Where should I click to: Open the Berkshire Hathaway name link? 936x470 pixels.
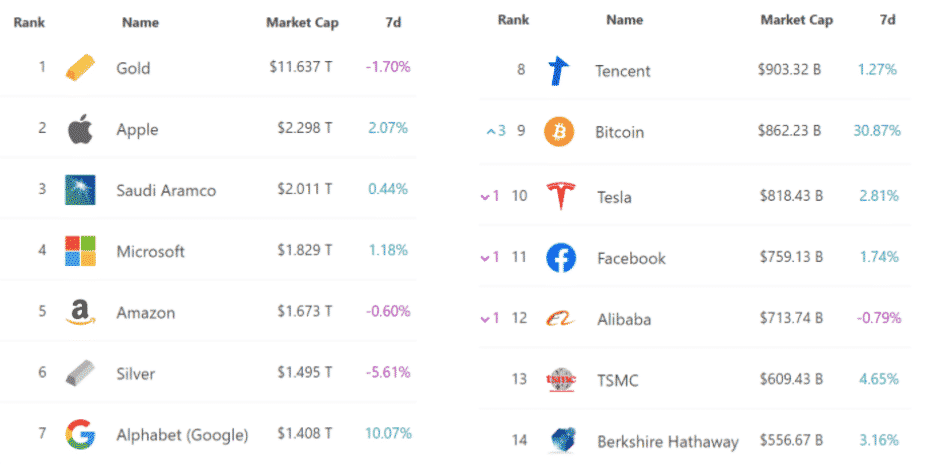click(667, 441)
